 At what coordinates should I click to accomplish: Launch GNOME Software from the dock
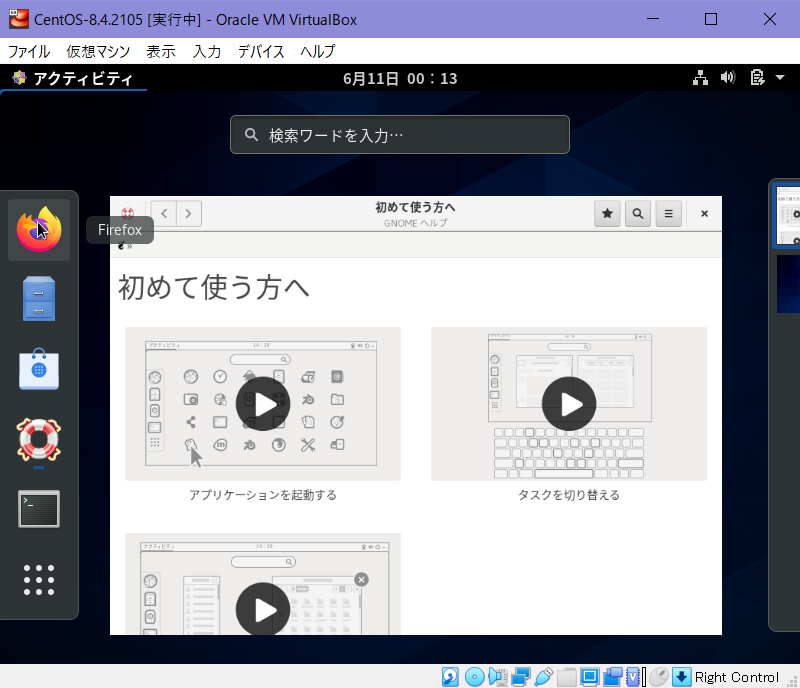point(38,369)
